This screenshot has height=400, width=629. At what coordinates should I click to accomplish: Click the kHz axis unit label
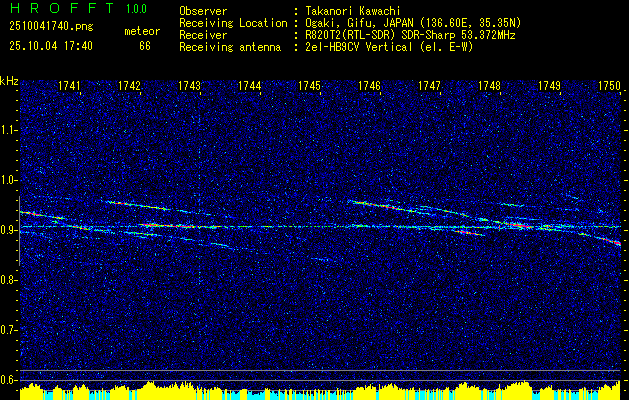pos(9,81)
